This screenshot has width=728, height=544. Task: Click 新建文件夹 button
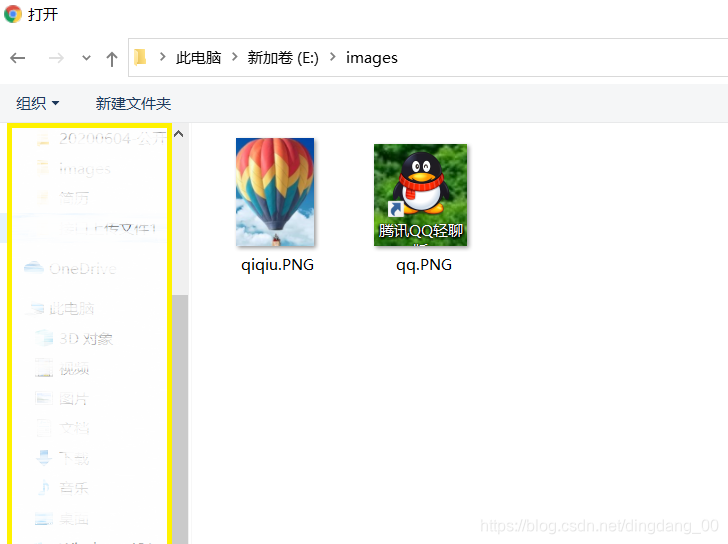[133, 103]
